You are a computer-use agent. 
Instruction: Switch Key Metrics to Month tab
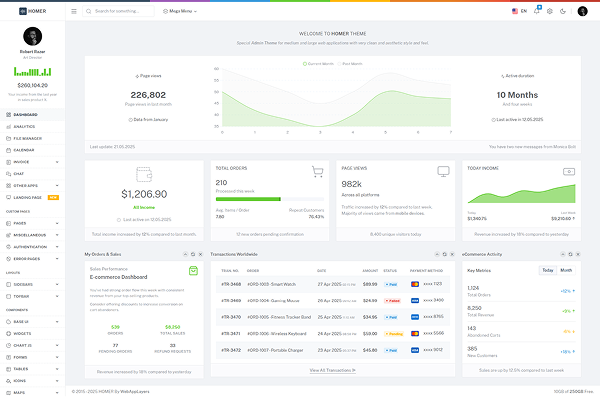pyautogui.click(x=566, y=270)
